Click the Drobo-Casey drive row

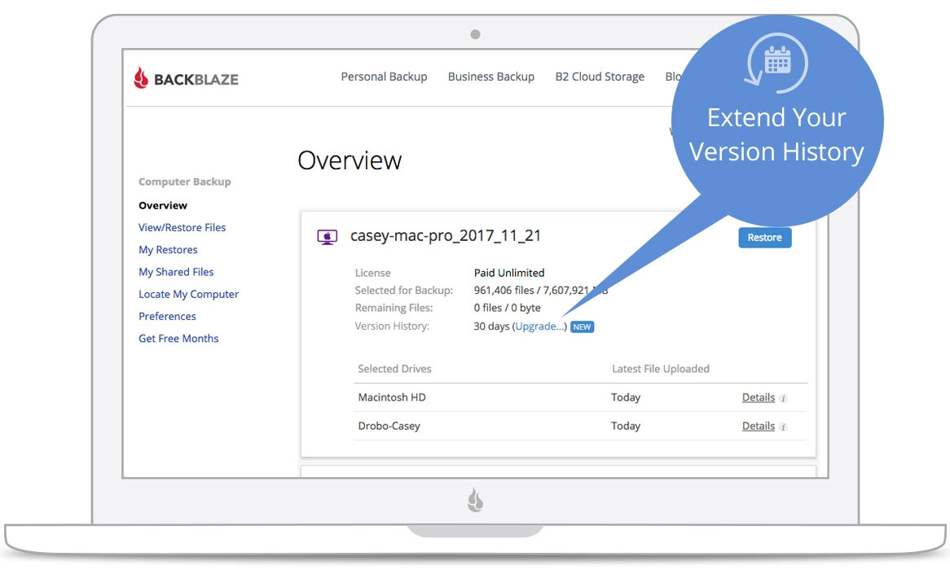point(580,426)
